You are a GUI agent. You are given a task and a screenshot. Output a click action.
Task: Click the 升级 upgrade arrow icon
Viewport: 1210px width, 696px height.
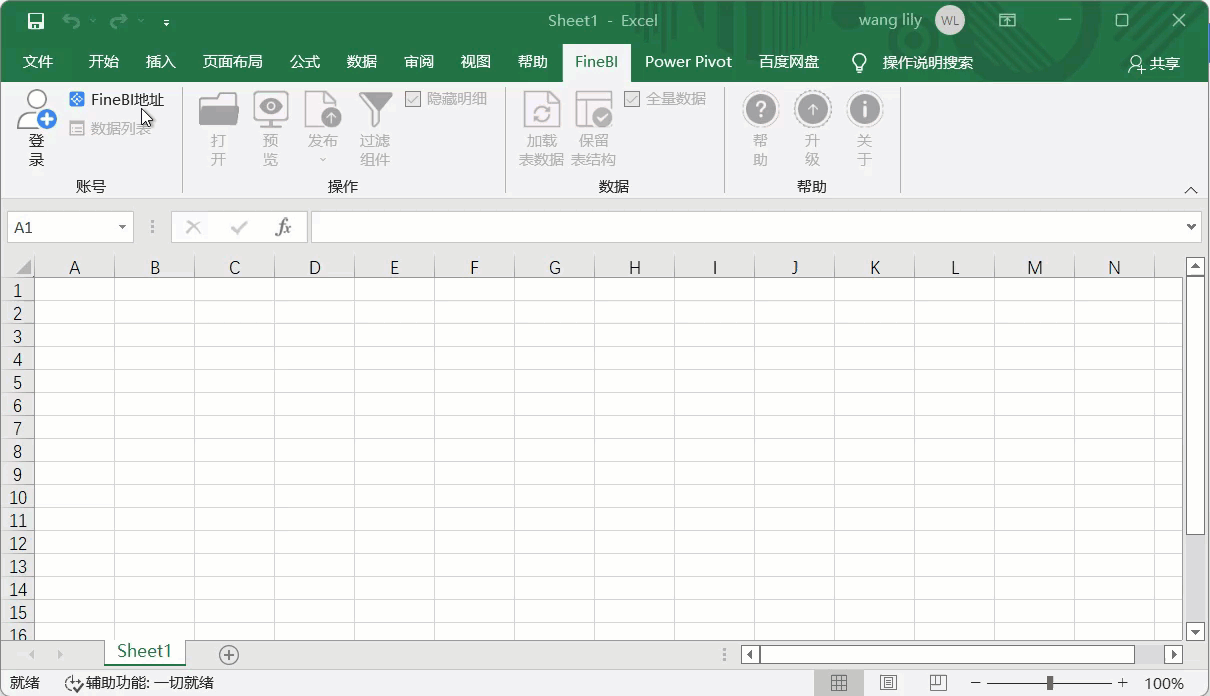[x=812, y=109]
